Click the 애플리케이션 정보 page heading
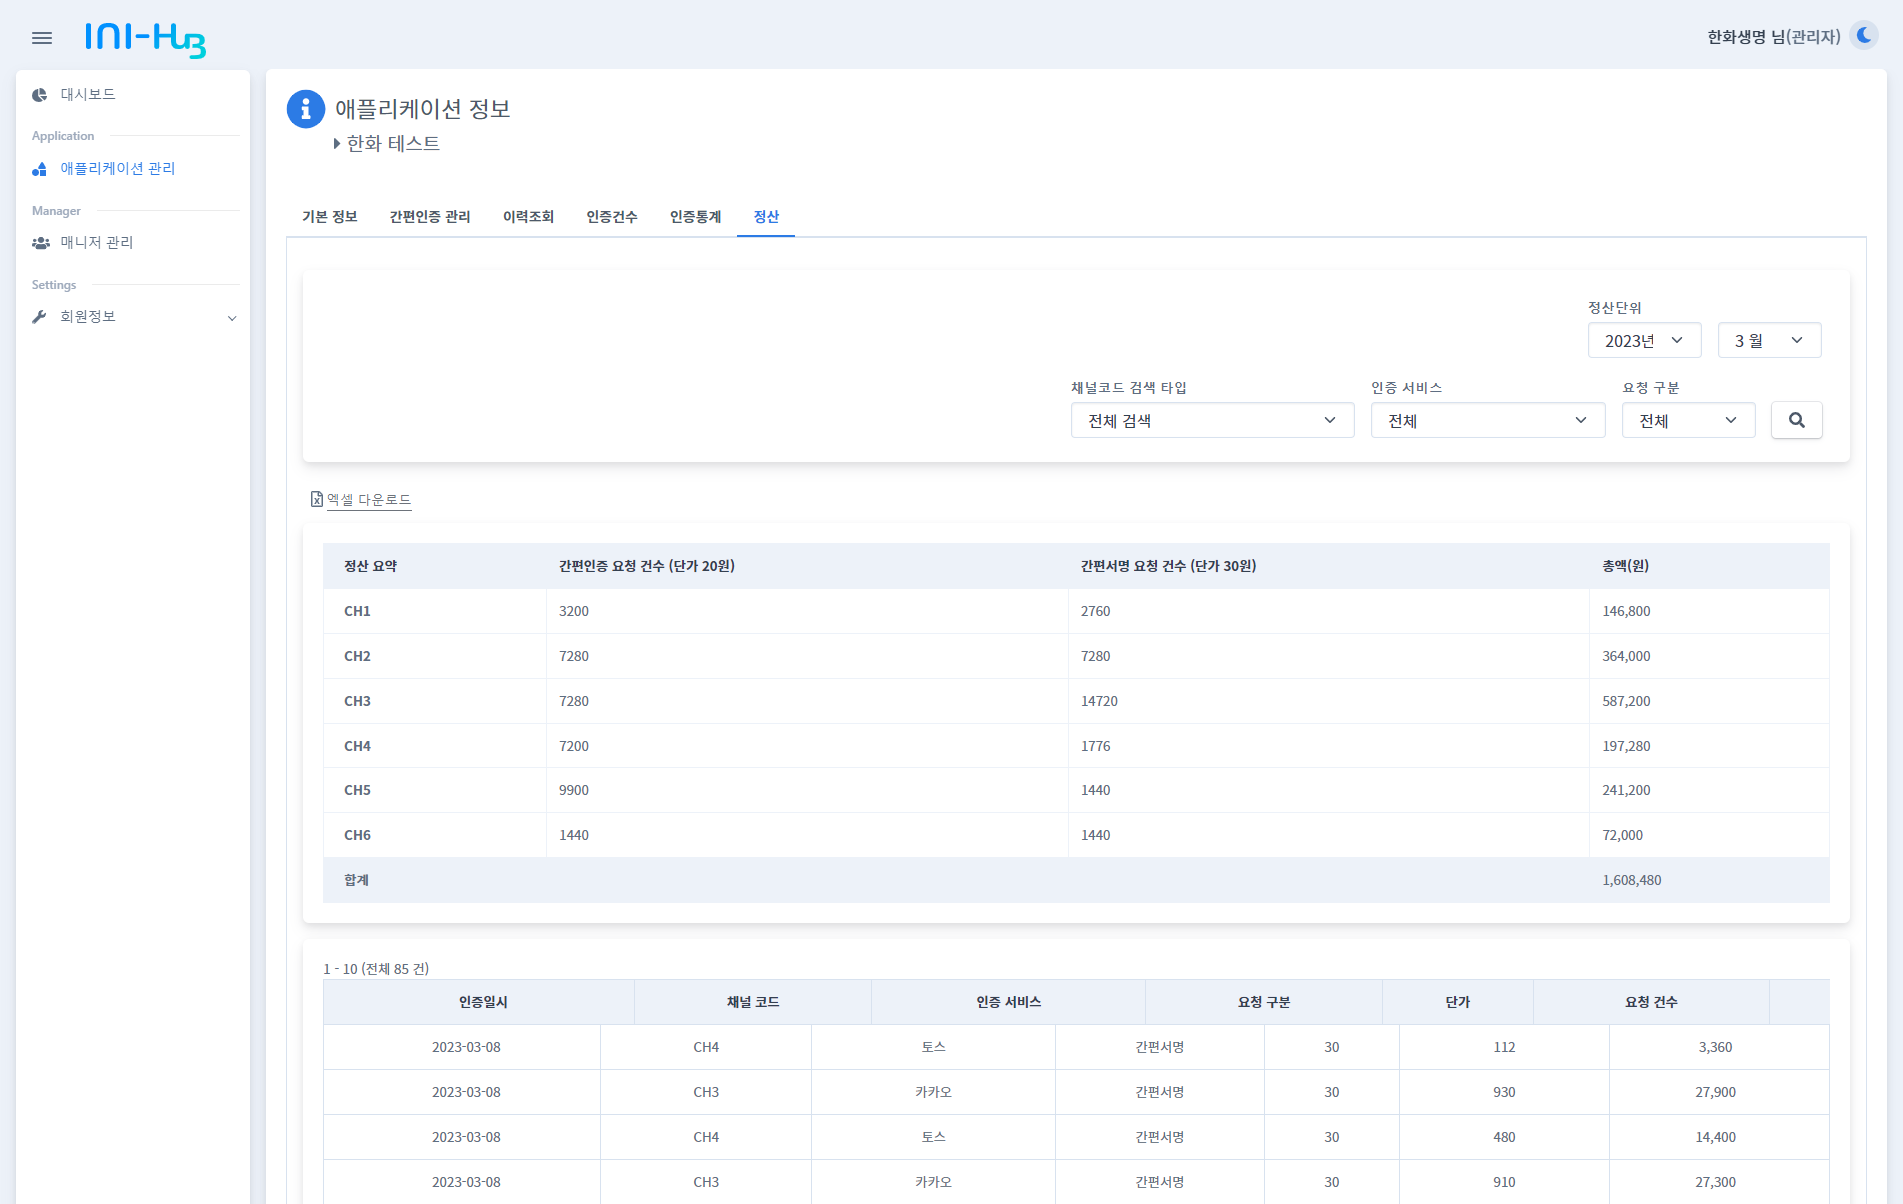Screen dimensions: 1903x1204 pos(423,109)
